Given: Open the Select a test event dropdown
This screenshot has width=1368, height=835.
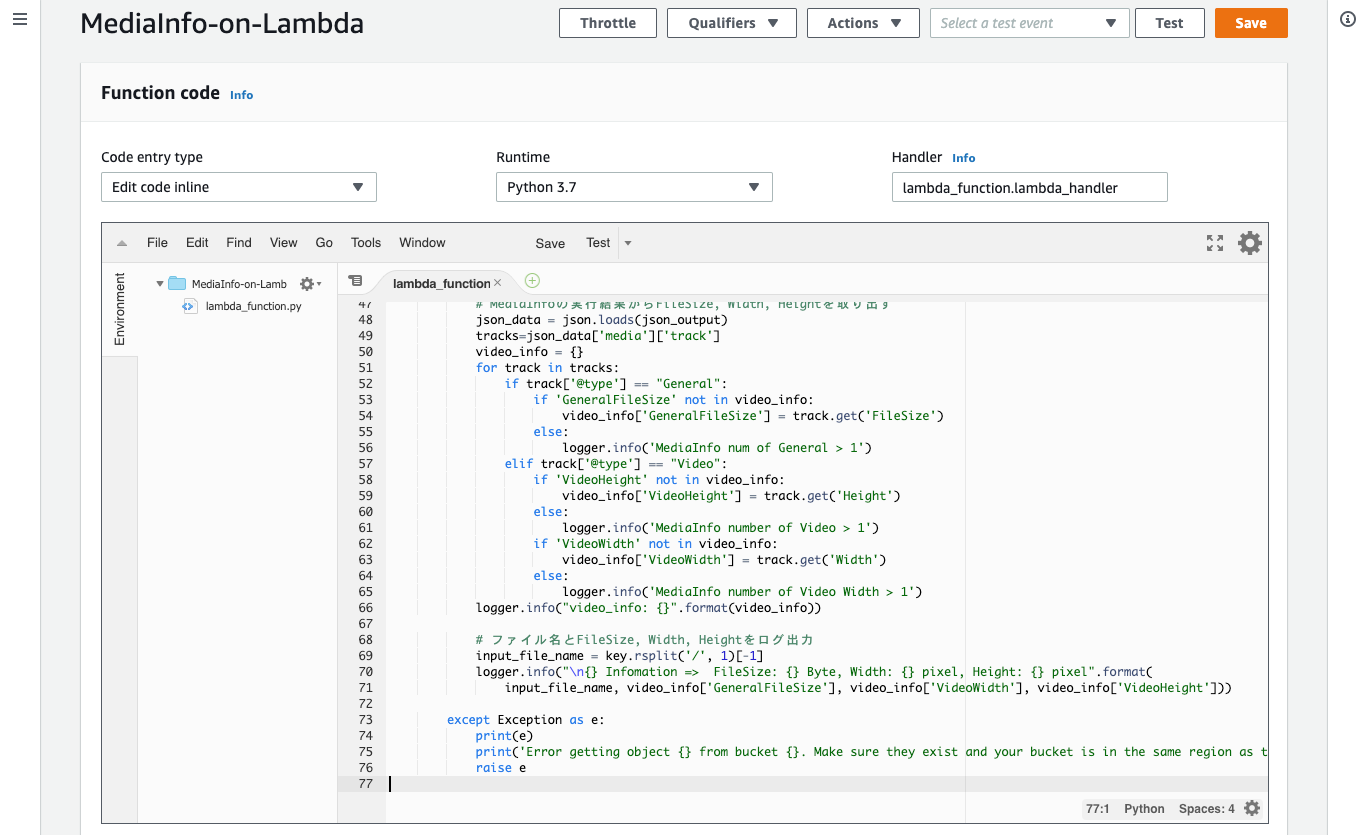Looking at the screenshot, I should tap(1029, 22).
